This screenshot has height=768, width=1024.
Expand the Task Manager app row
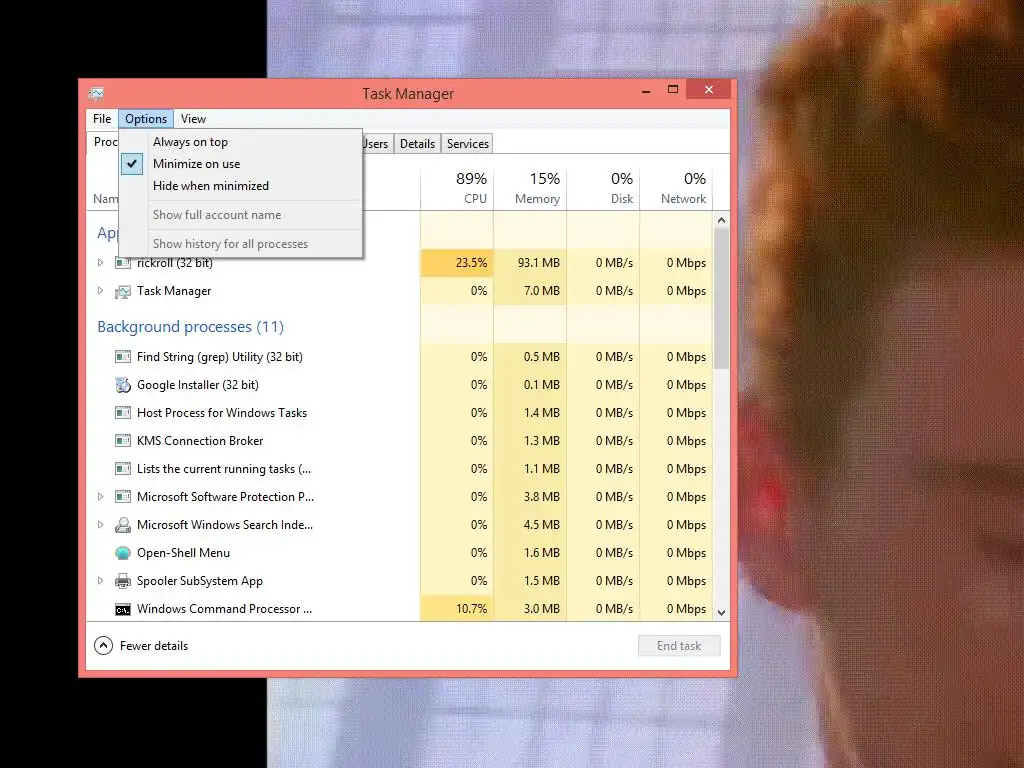click(x=101, y=291)
